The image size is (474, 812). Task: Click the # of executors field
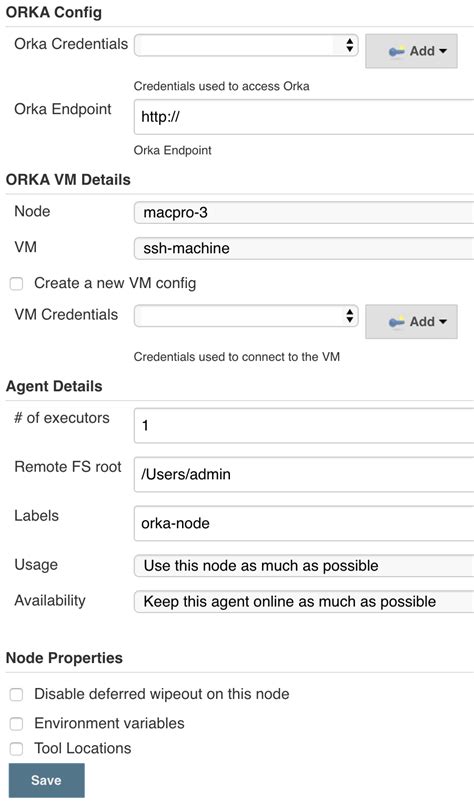304,425
